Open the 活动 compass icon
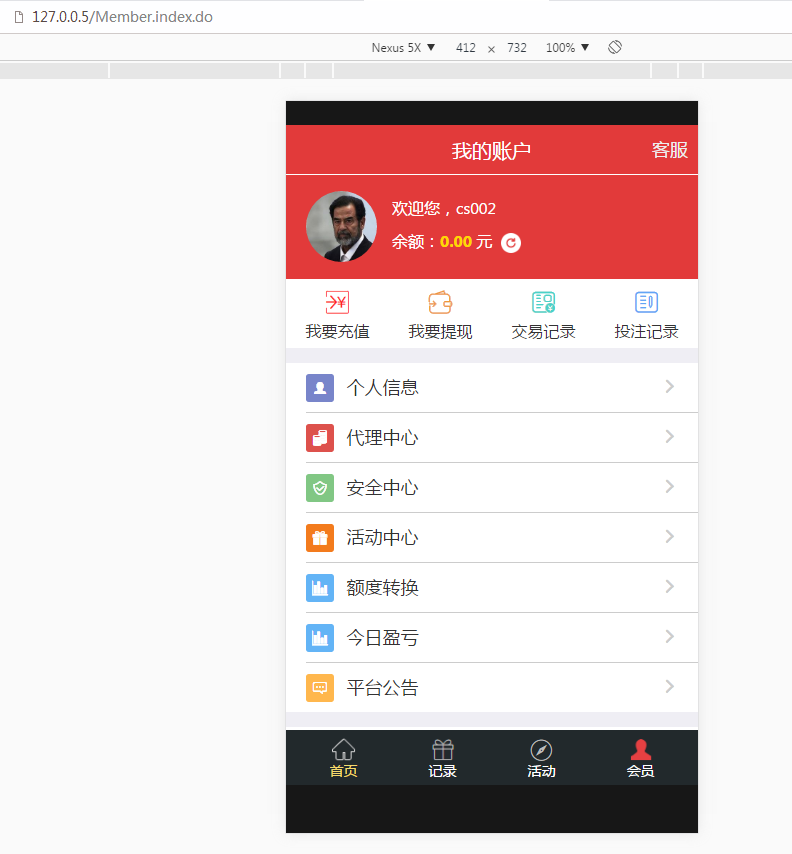792x854 pixels. click(541, 750)
